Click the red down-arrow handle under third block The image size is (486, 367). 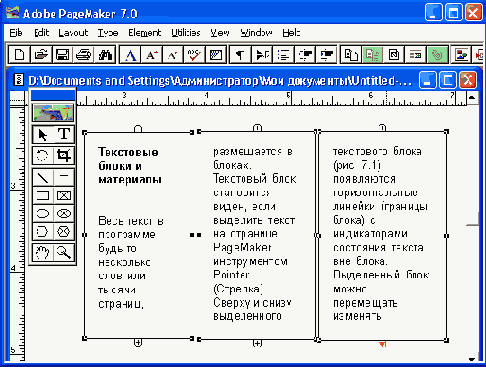tap(383, 344)
